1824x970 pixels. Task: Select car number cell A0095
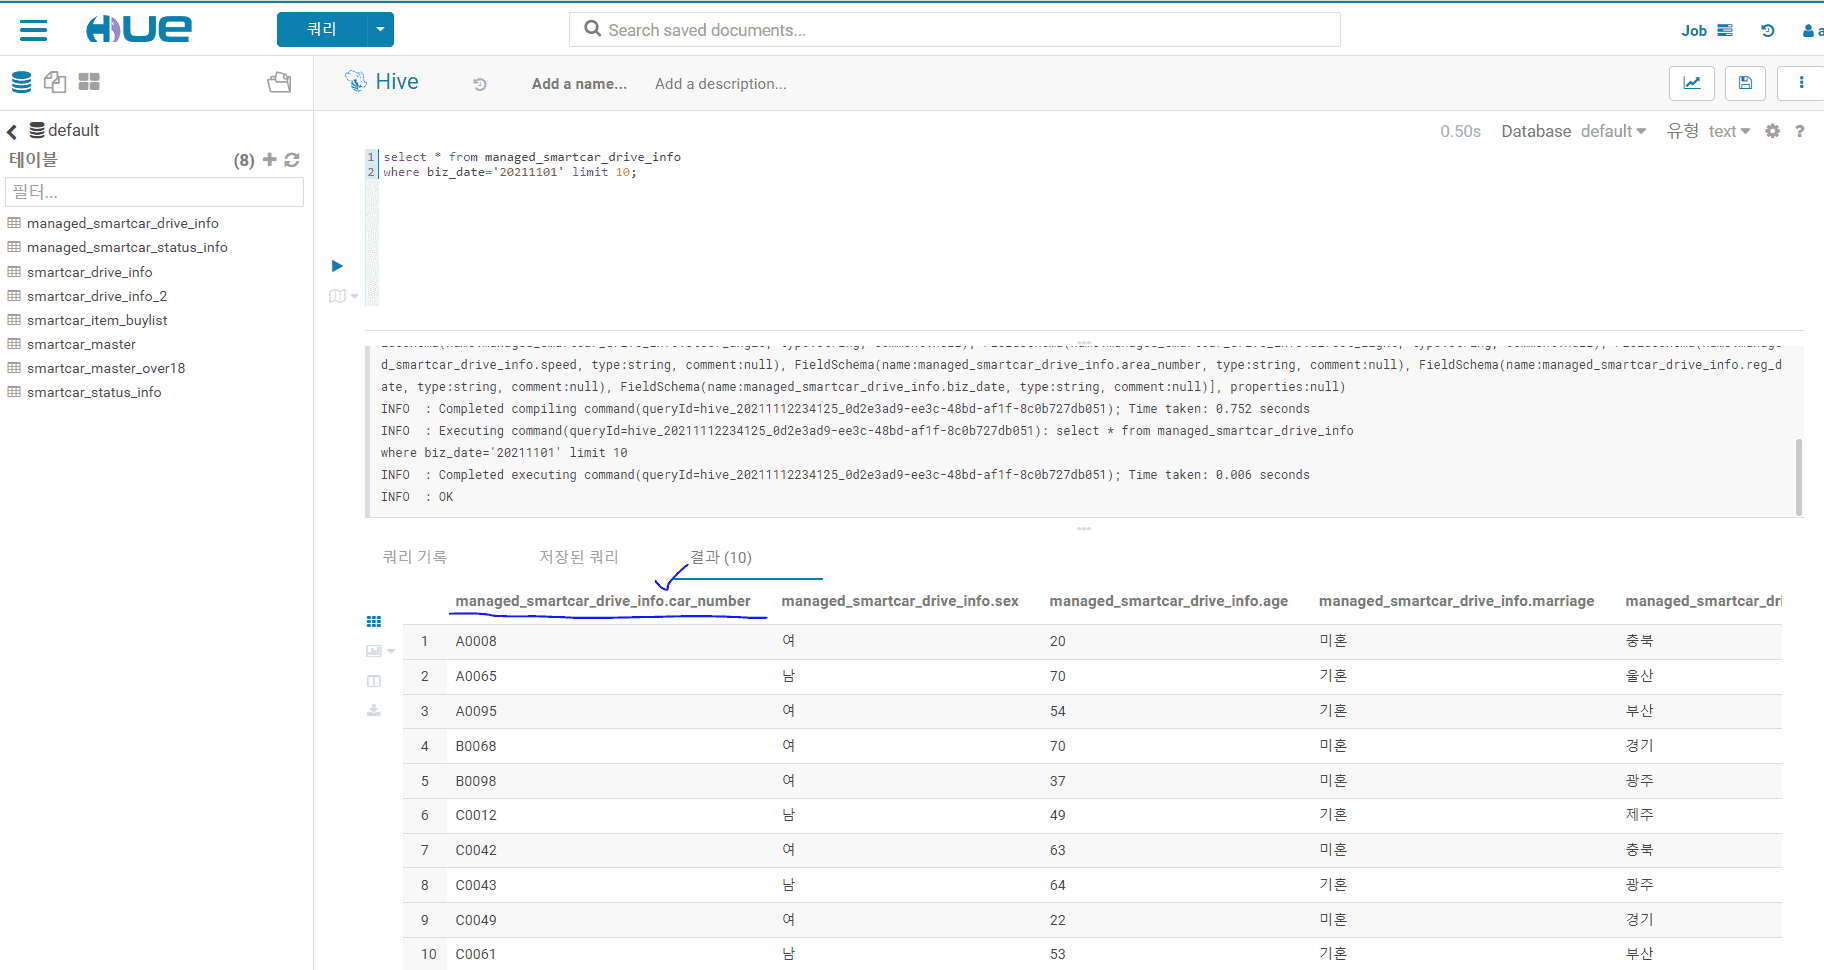476,711
